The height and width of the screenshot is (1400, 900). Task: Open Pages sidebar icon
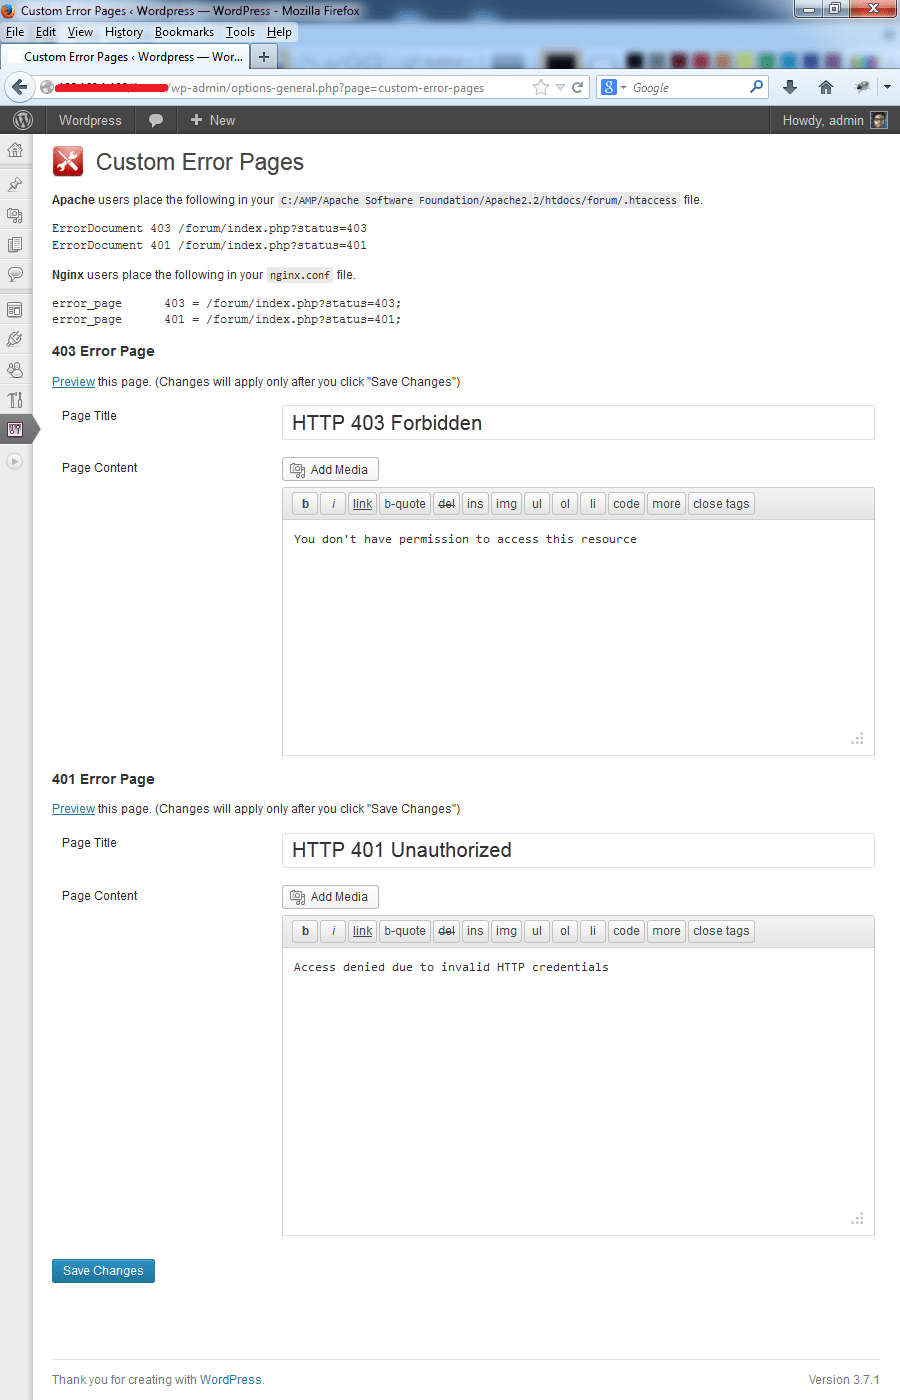[15, 244]
